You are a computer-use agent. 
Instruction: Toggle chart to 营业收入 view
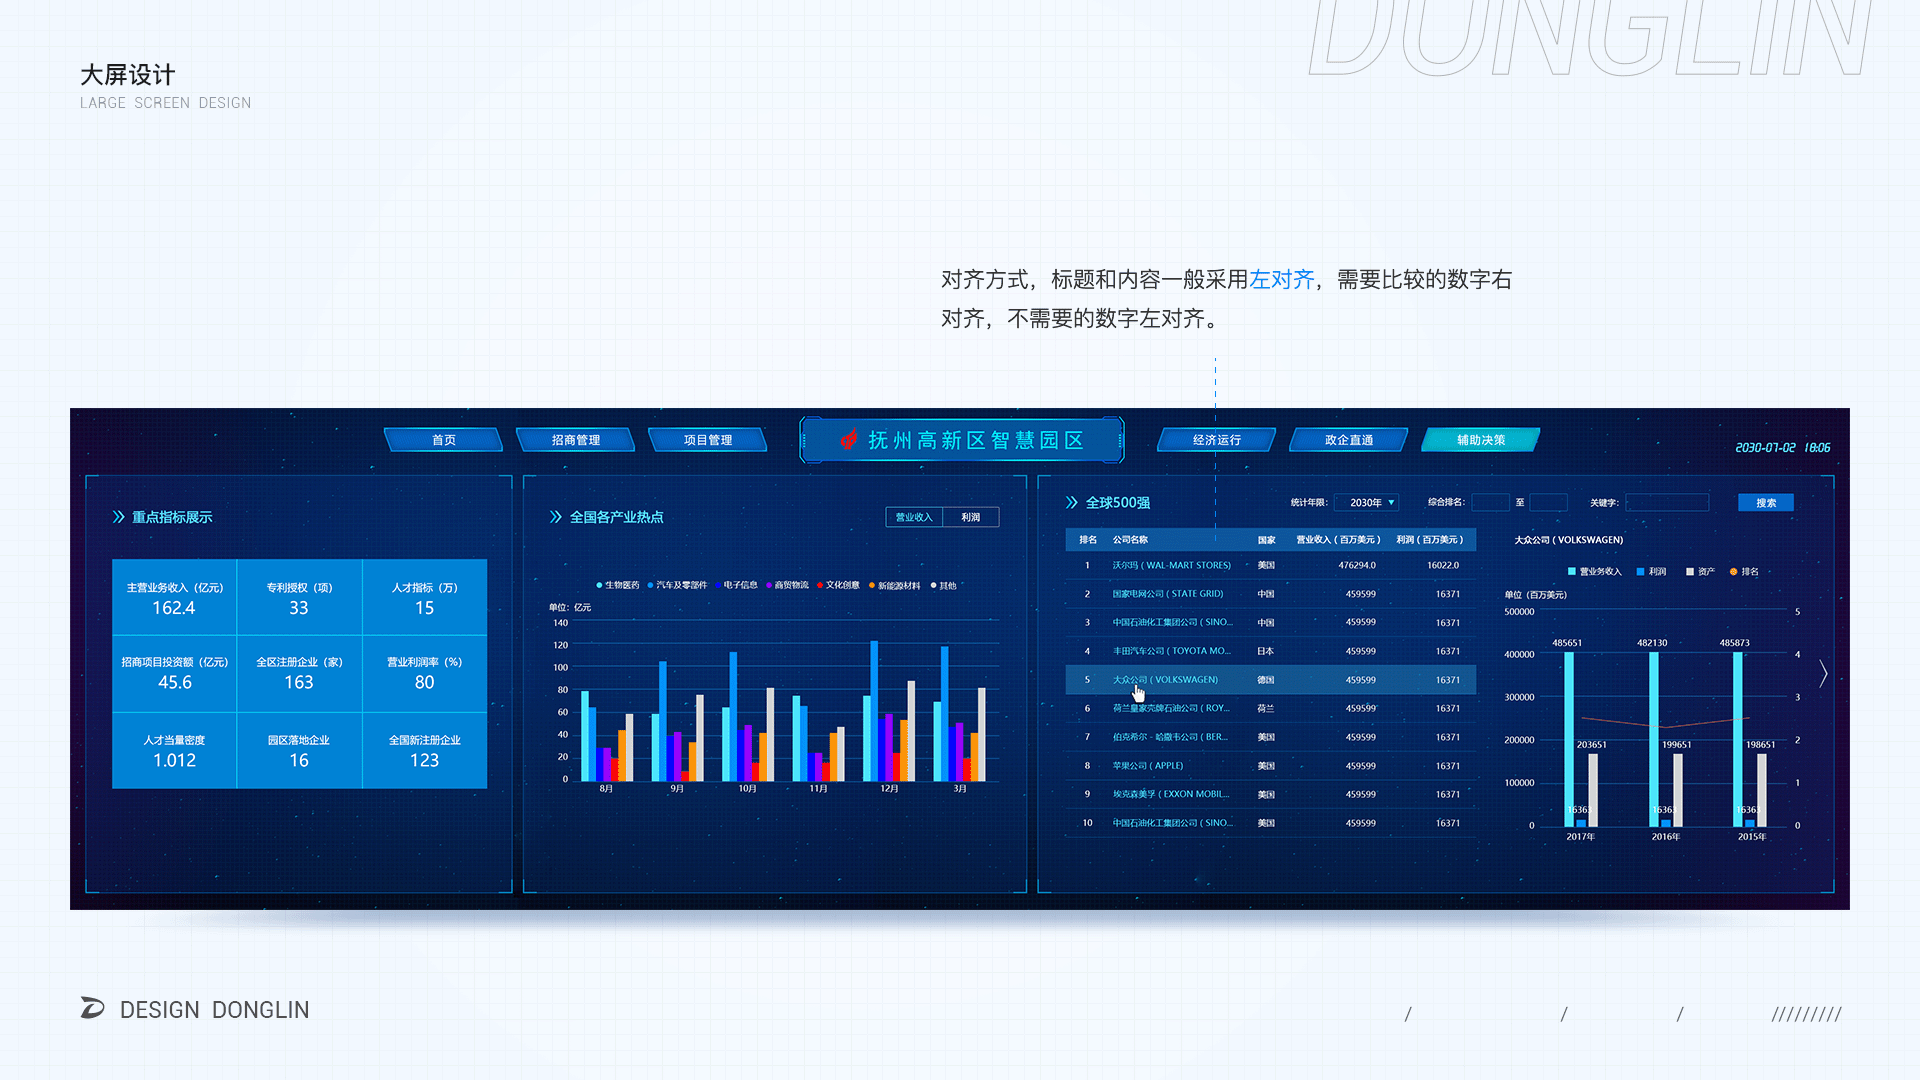coord(914,517)
